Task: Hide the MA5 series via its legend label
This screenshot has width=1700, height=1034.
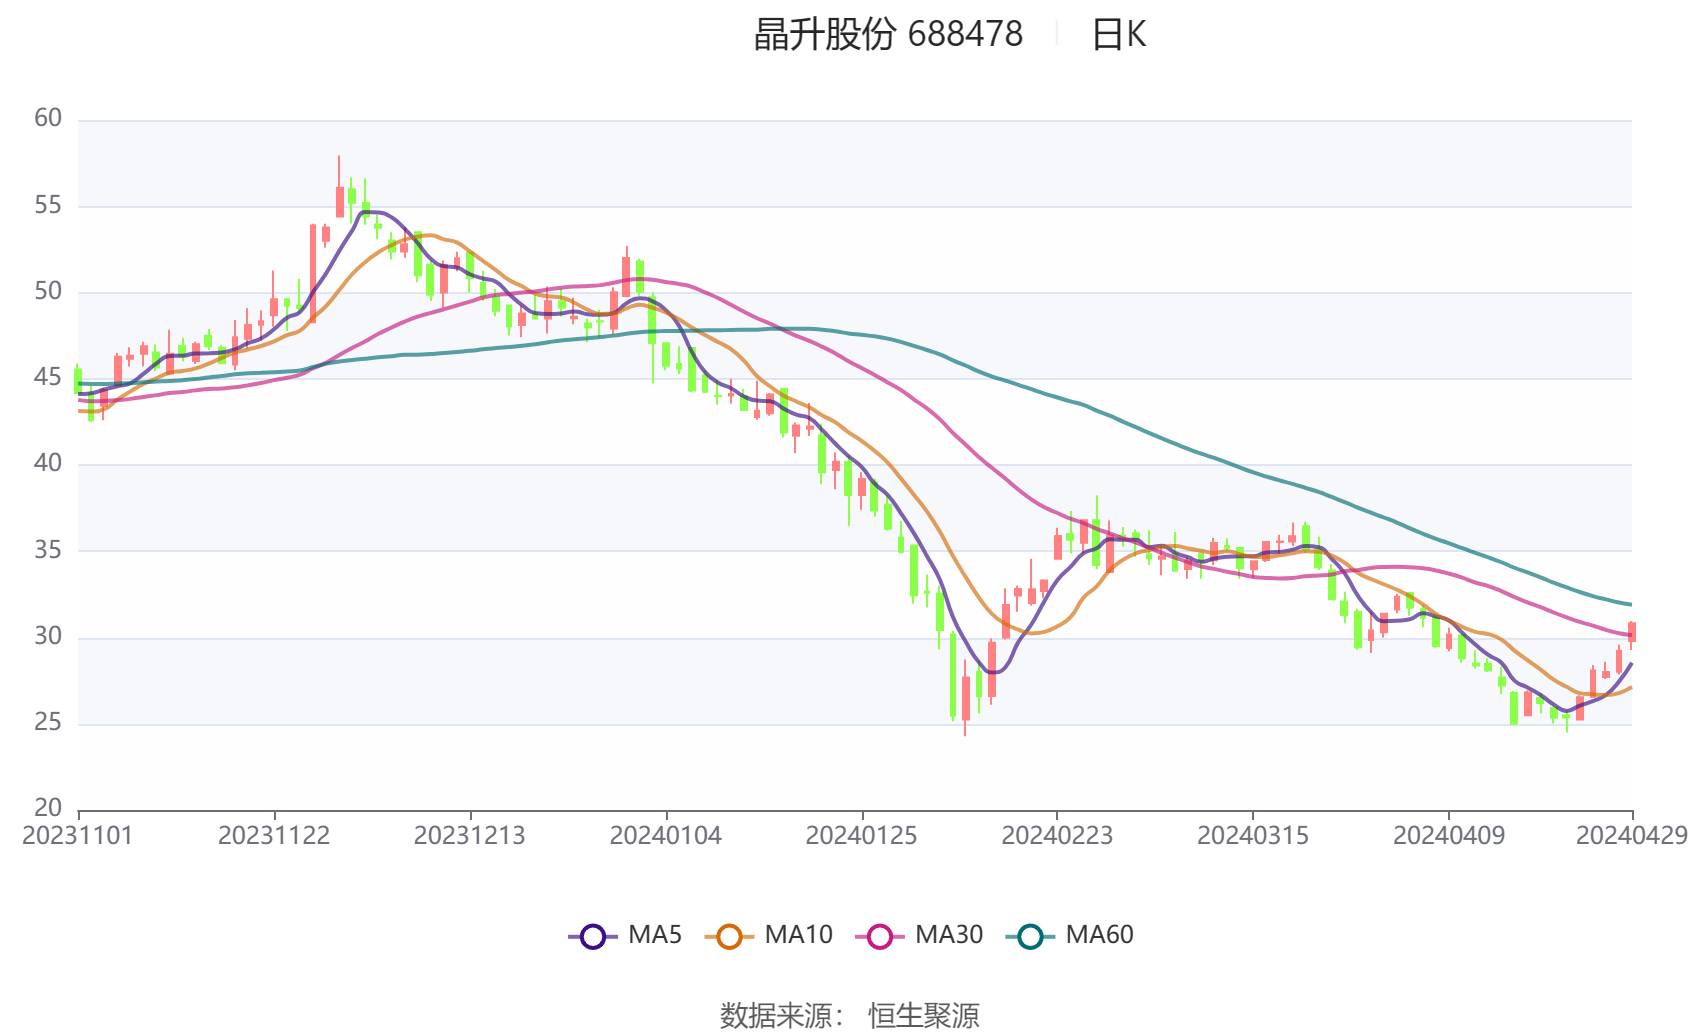Action: 655,935
